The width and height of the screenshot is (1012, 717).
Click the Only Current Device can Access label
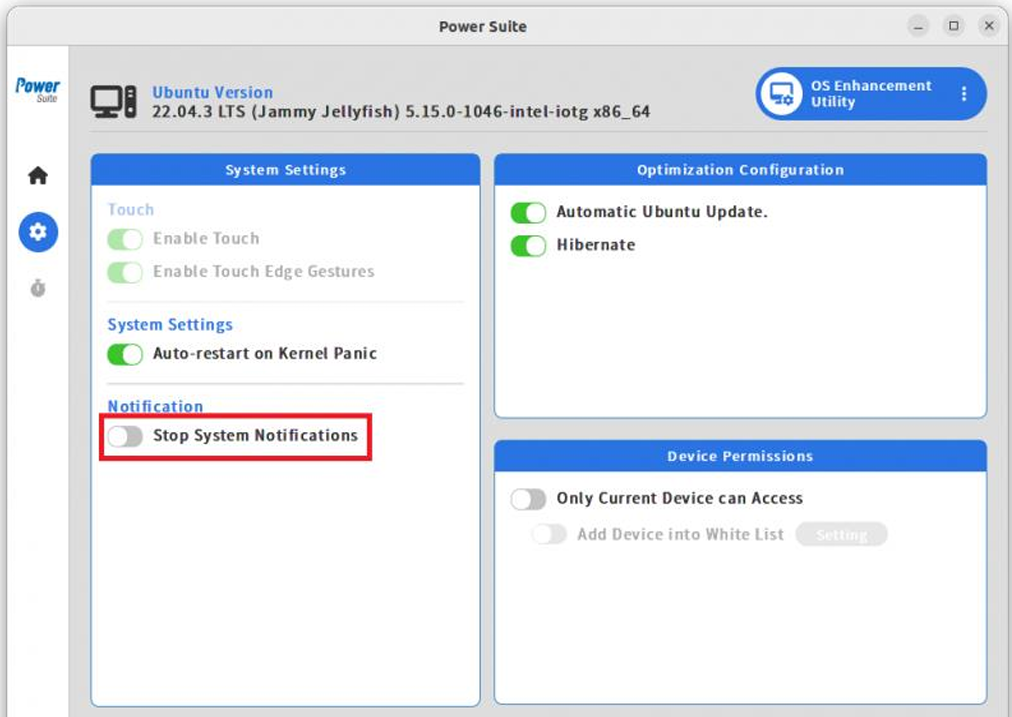point(680,498)
